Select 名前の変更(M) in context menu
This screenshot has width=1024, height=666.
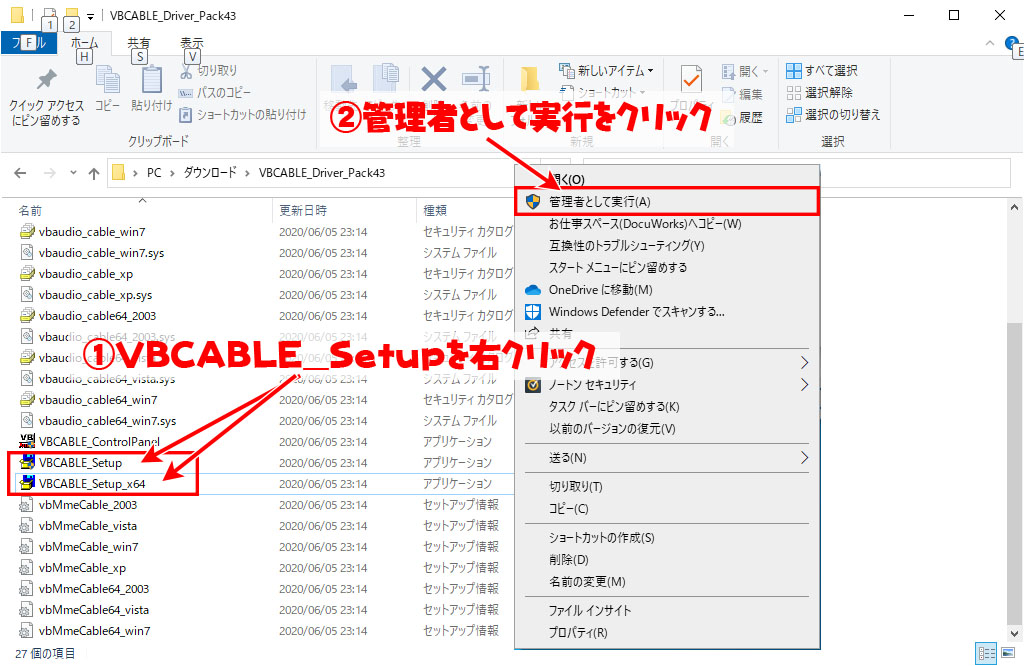tap(667, 582)
